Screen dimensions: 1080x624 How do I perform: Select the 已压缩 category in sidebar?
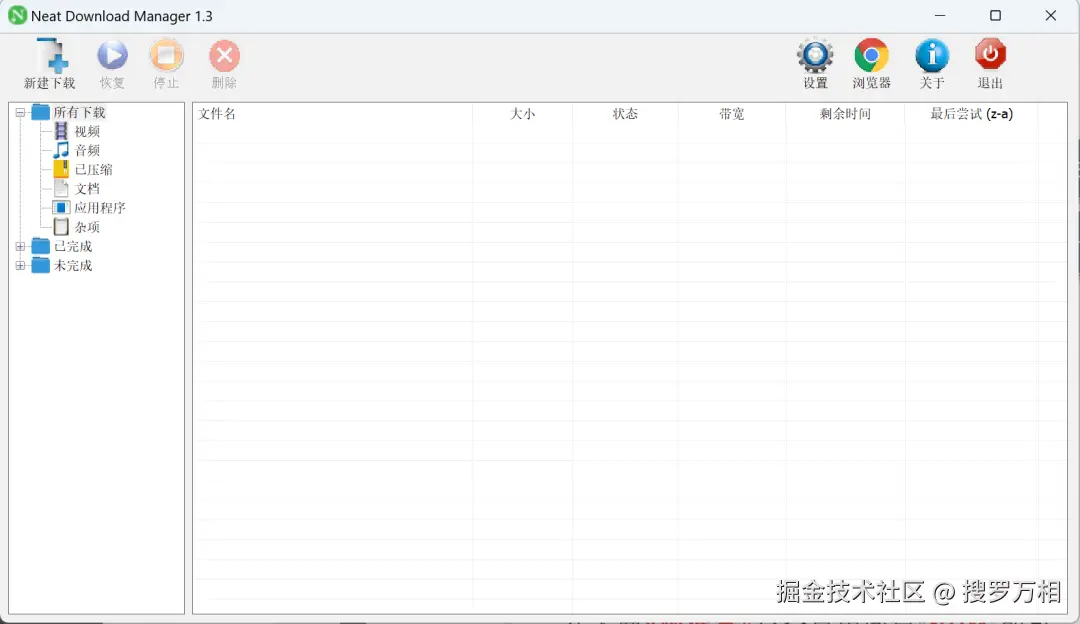[93, 169]
